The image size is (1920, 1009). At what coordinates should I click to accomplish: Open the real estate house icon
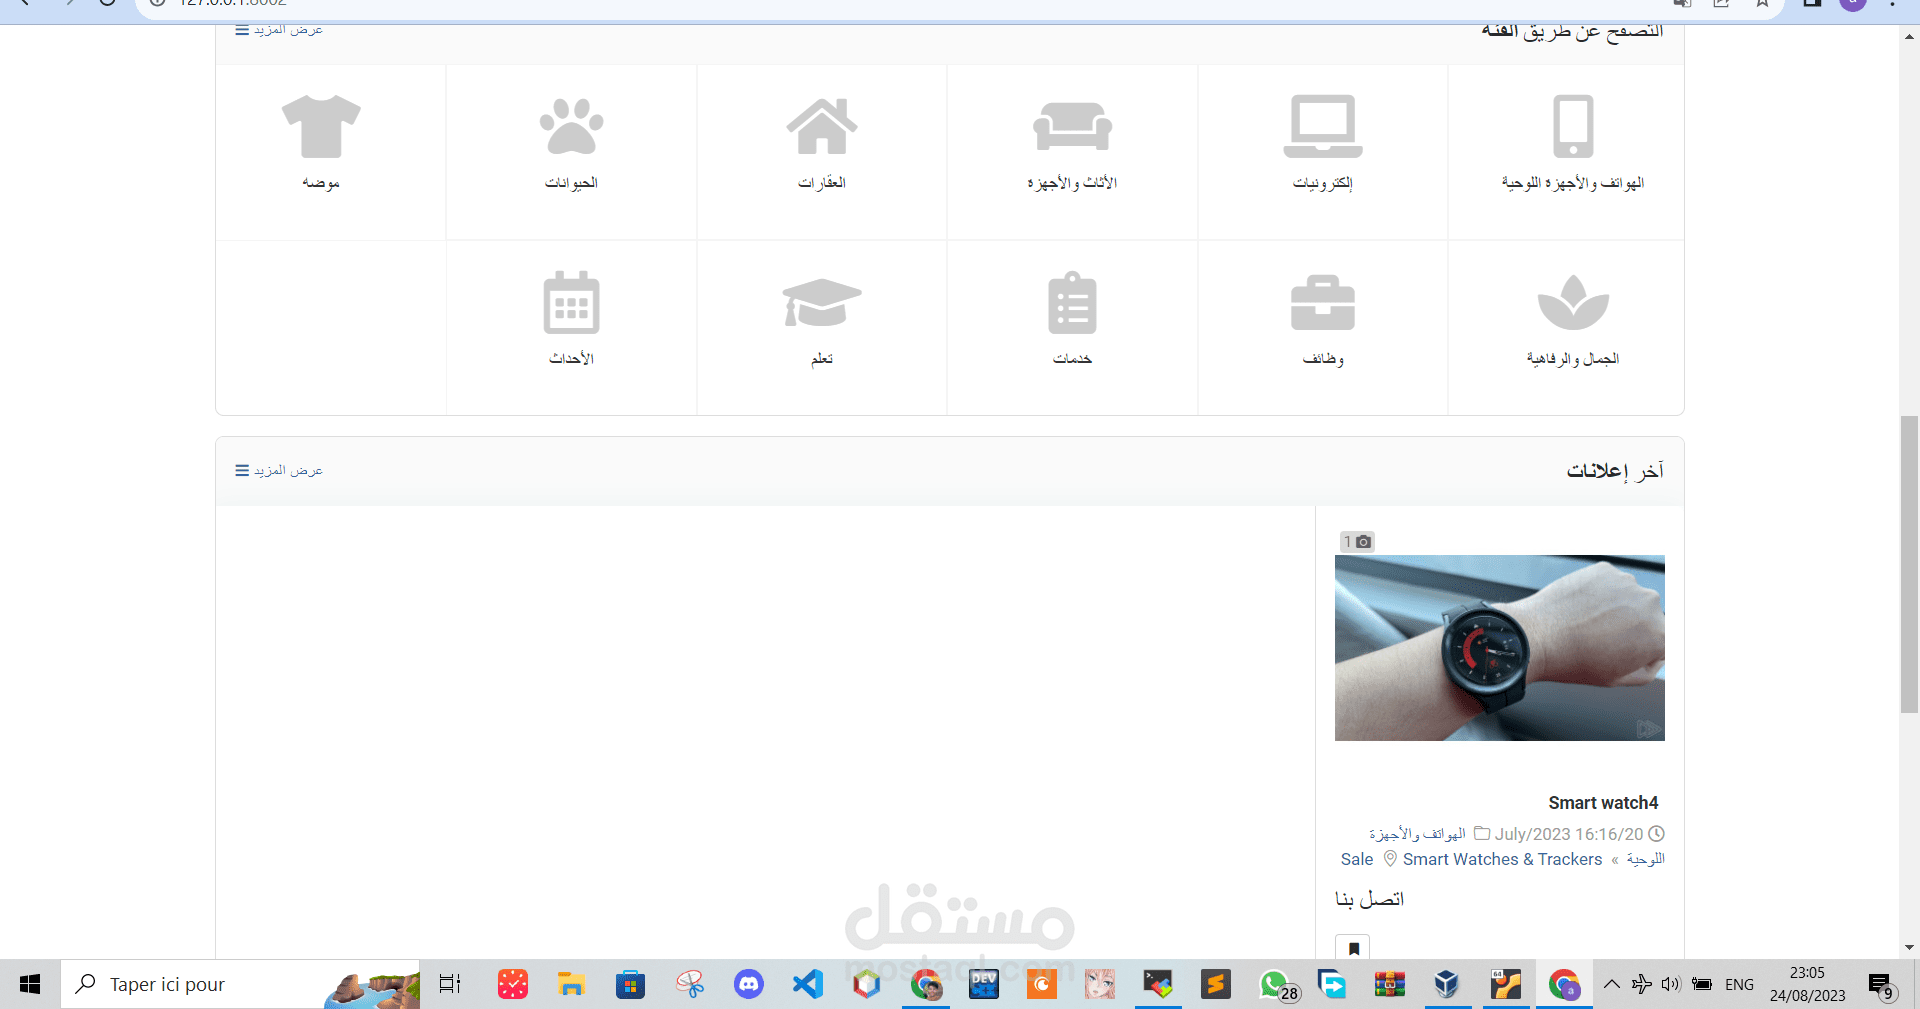[x=822, y=126]
